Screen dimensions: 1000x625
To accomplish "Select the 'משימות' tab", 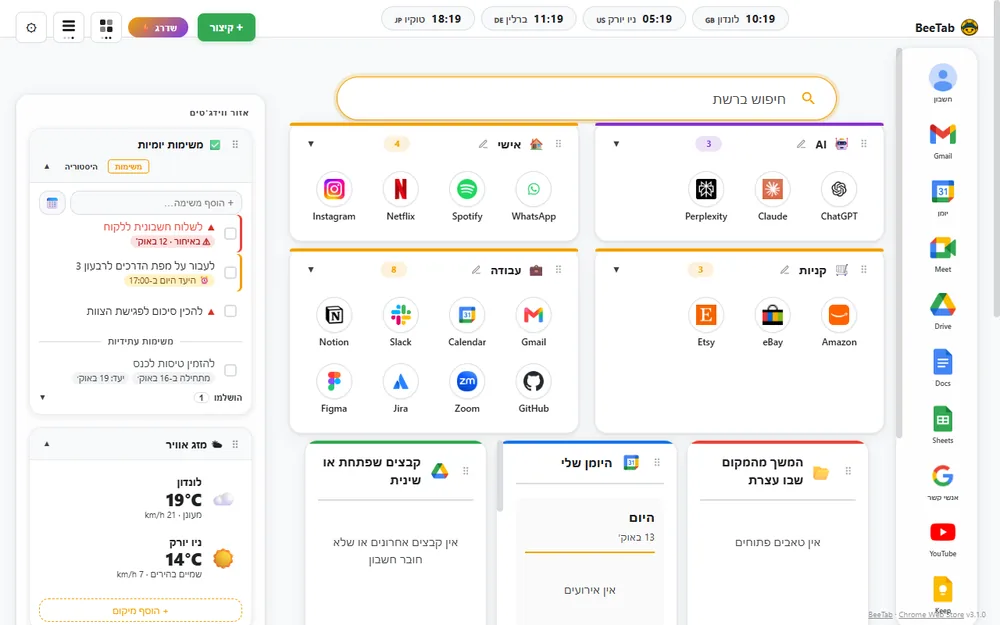I will [128, 167].
